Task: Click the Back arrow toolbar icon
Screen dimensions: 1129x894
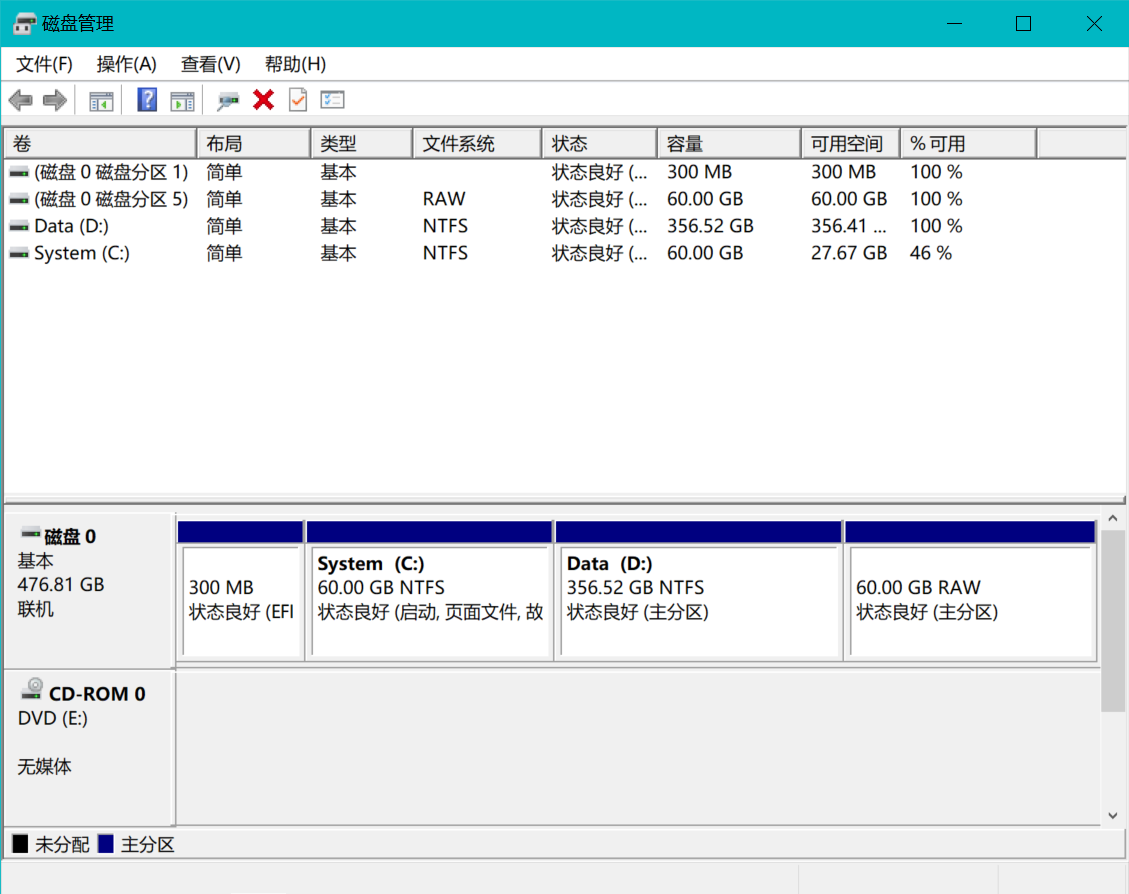Action: click(21, 100)
